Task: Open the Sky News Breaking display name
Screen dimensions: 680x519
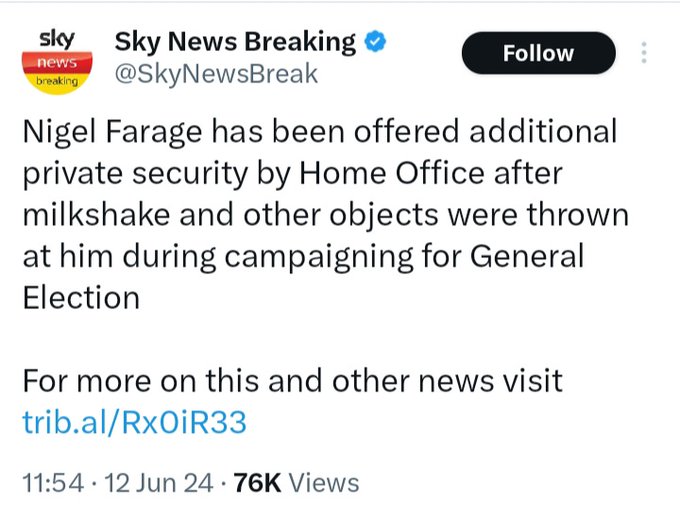Action: click(235, 42)
